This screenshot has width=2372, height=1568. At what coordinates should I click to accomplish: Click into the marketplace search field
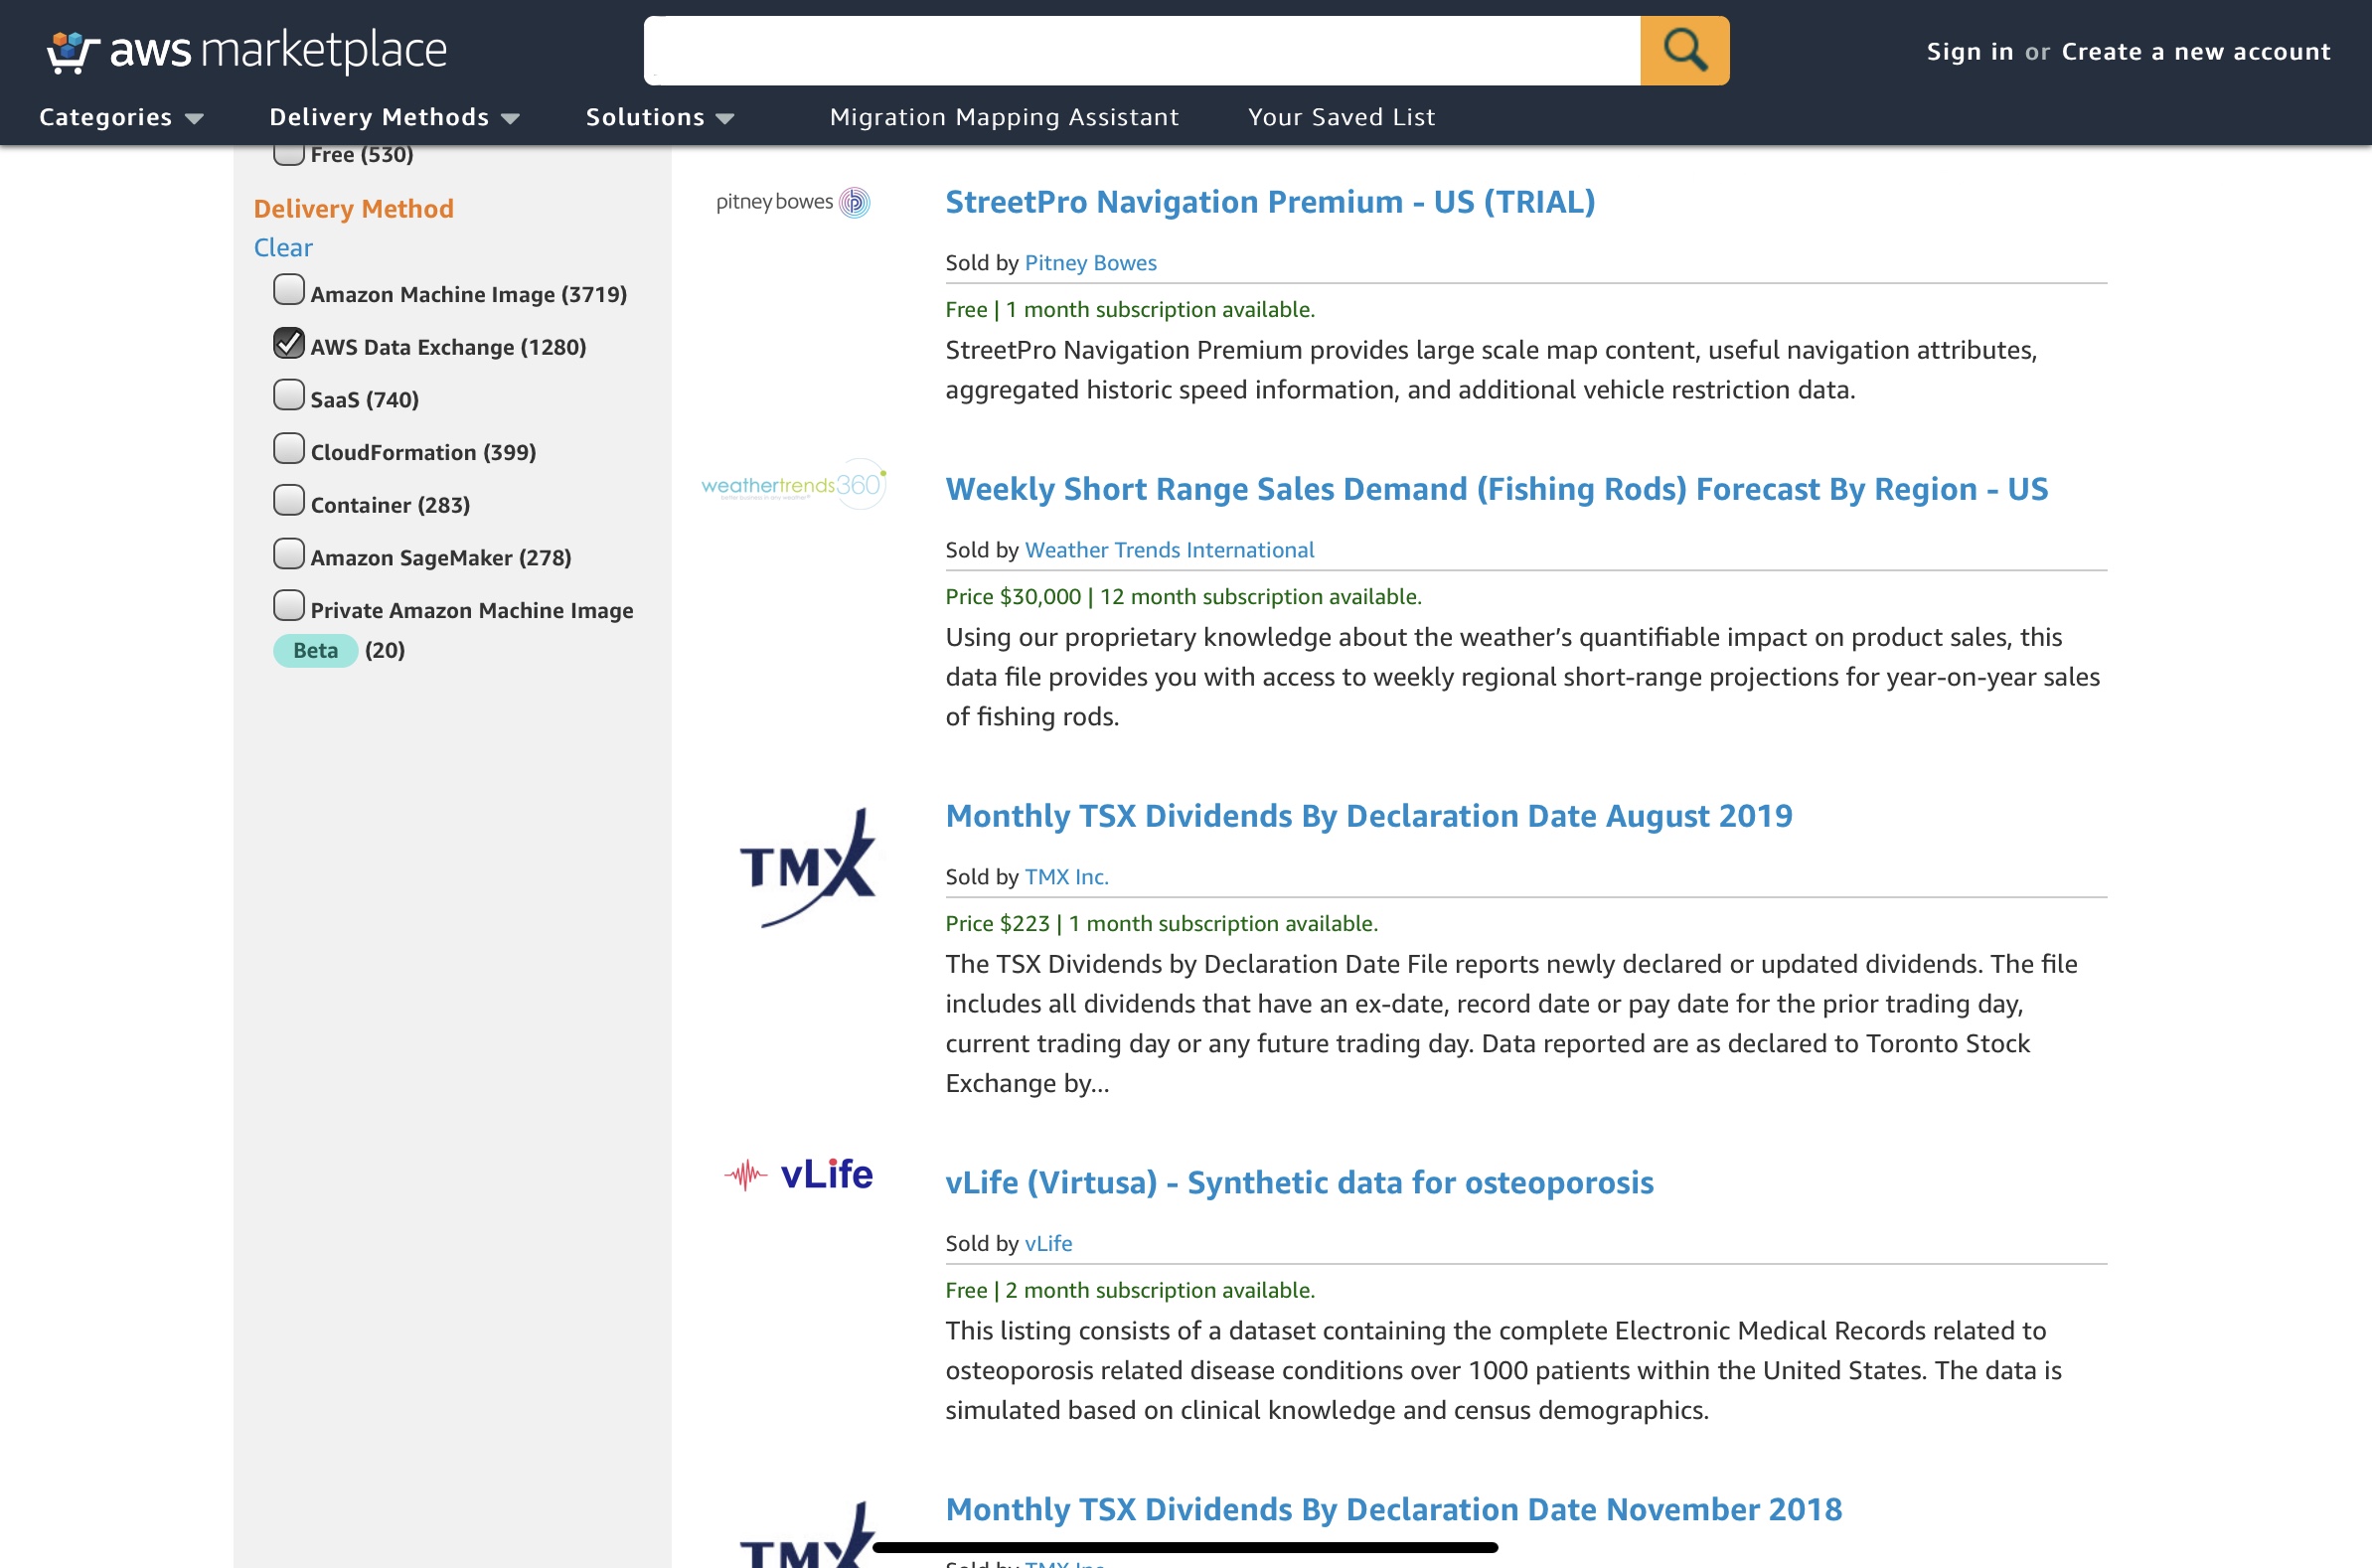(1142, 50)
